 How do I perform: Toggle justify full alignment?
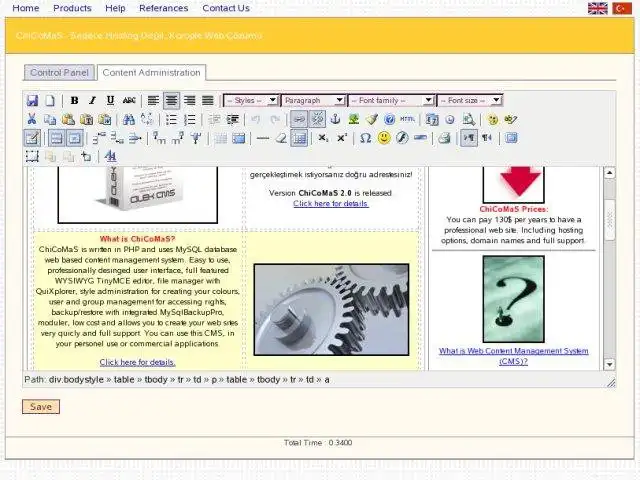pos(208,100)
